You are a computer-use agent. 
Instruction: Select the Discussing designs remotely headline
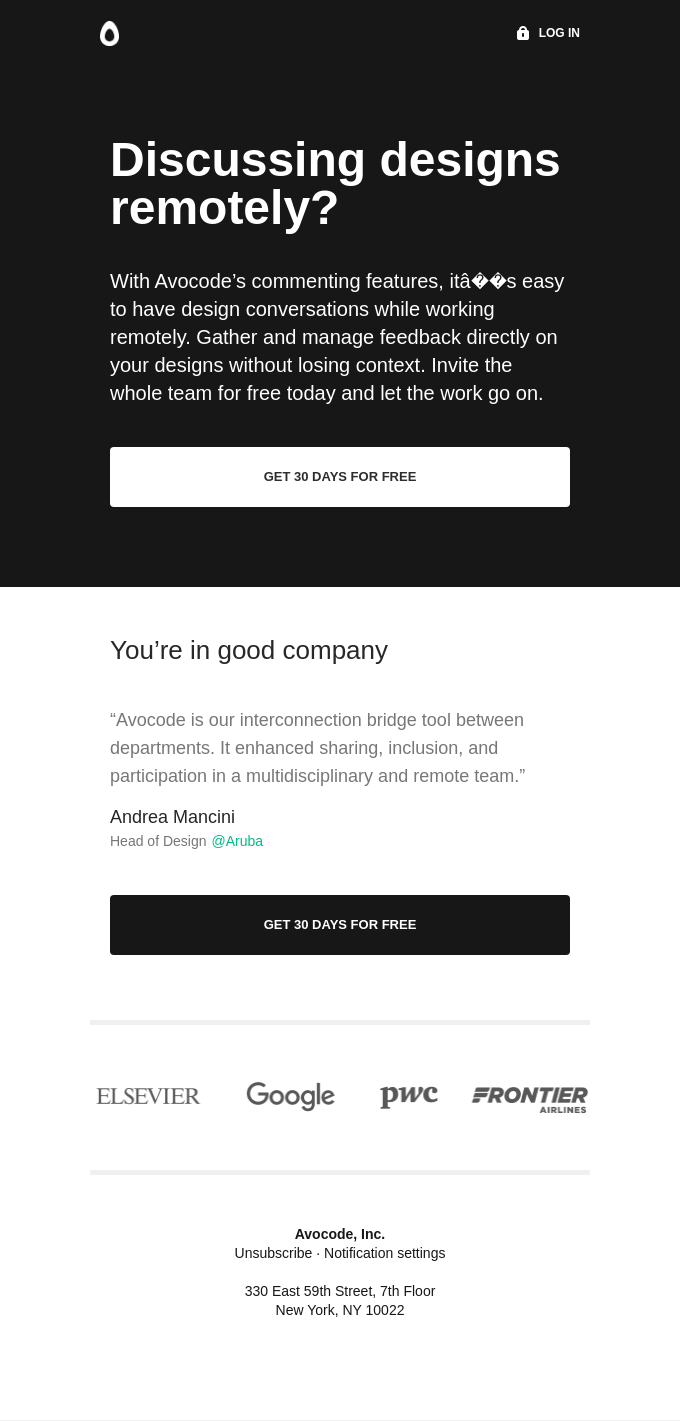pyautogui.click(x=335, y=183)
